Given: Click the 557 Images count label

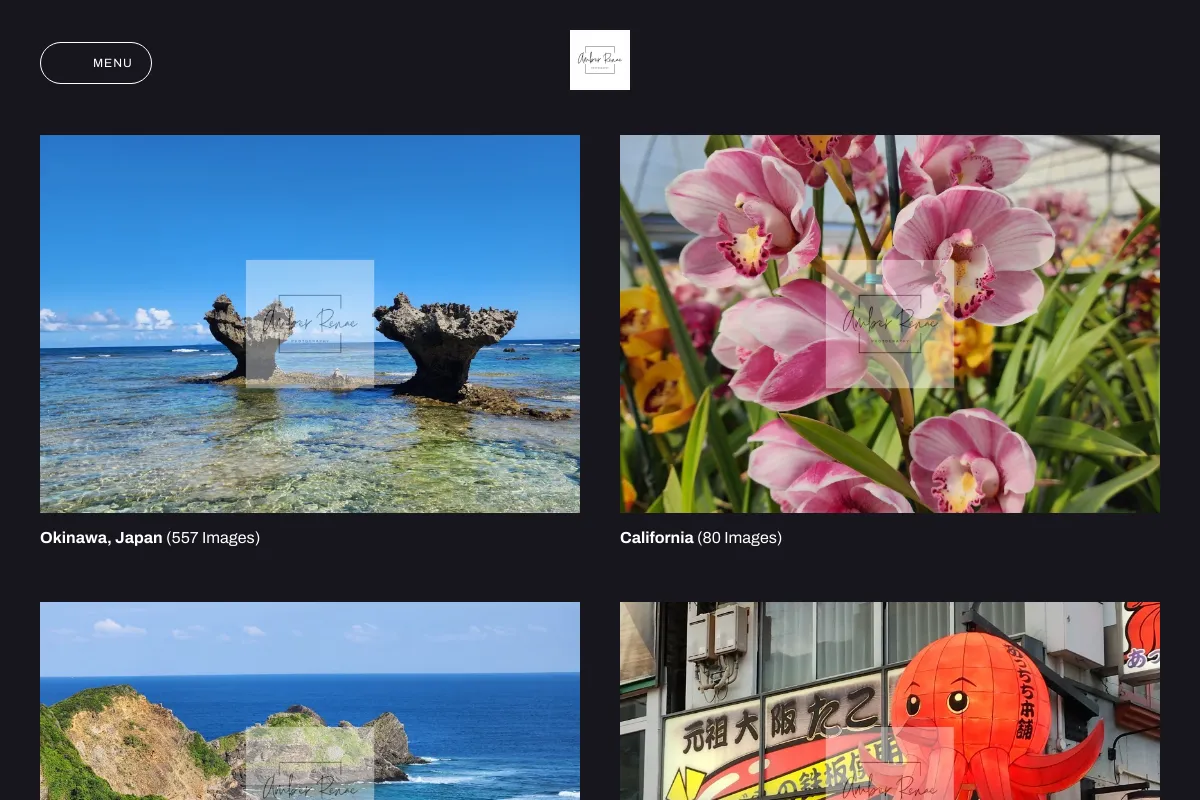Looking at the screenshot, I should (x=213, y=538).
